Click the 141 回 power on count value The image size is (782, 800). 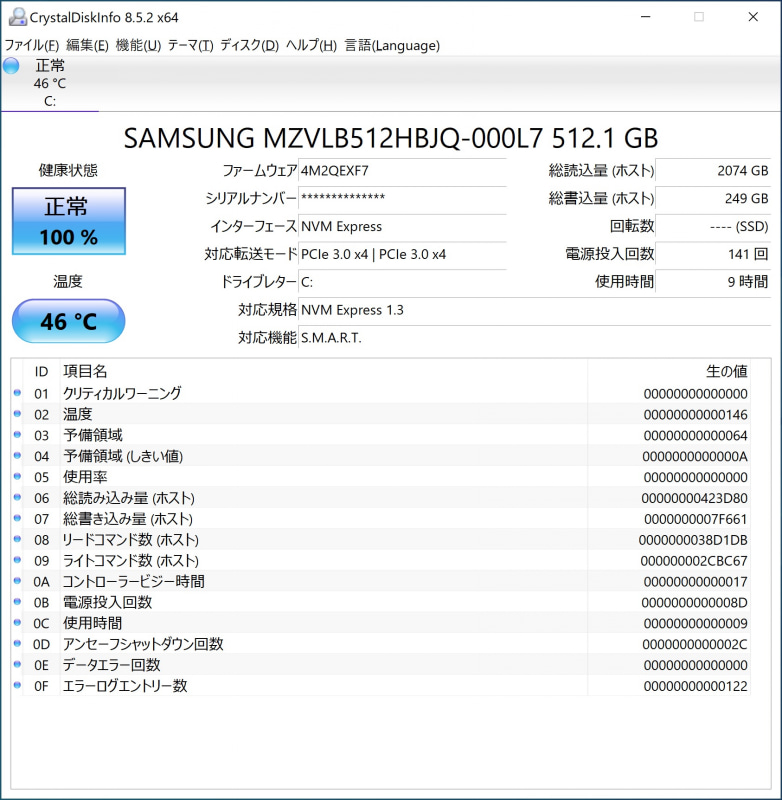point(713,254)
